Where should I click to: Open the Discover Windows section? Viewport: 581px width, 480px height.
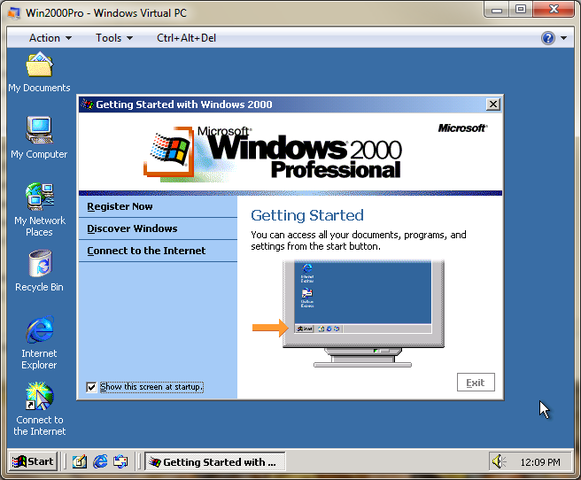(158, 229)
